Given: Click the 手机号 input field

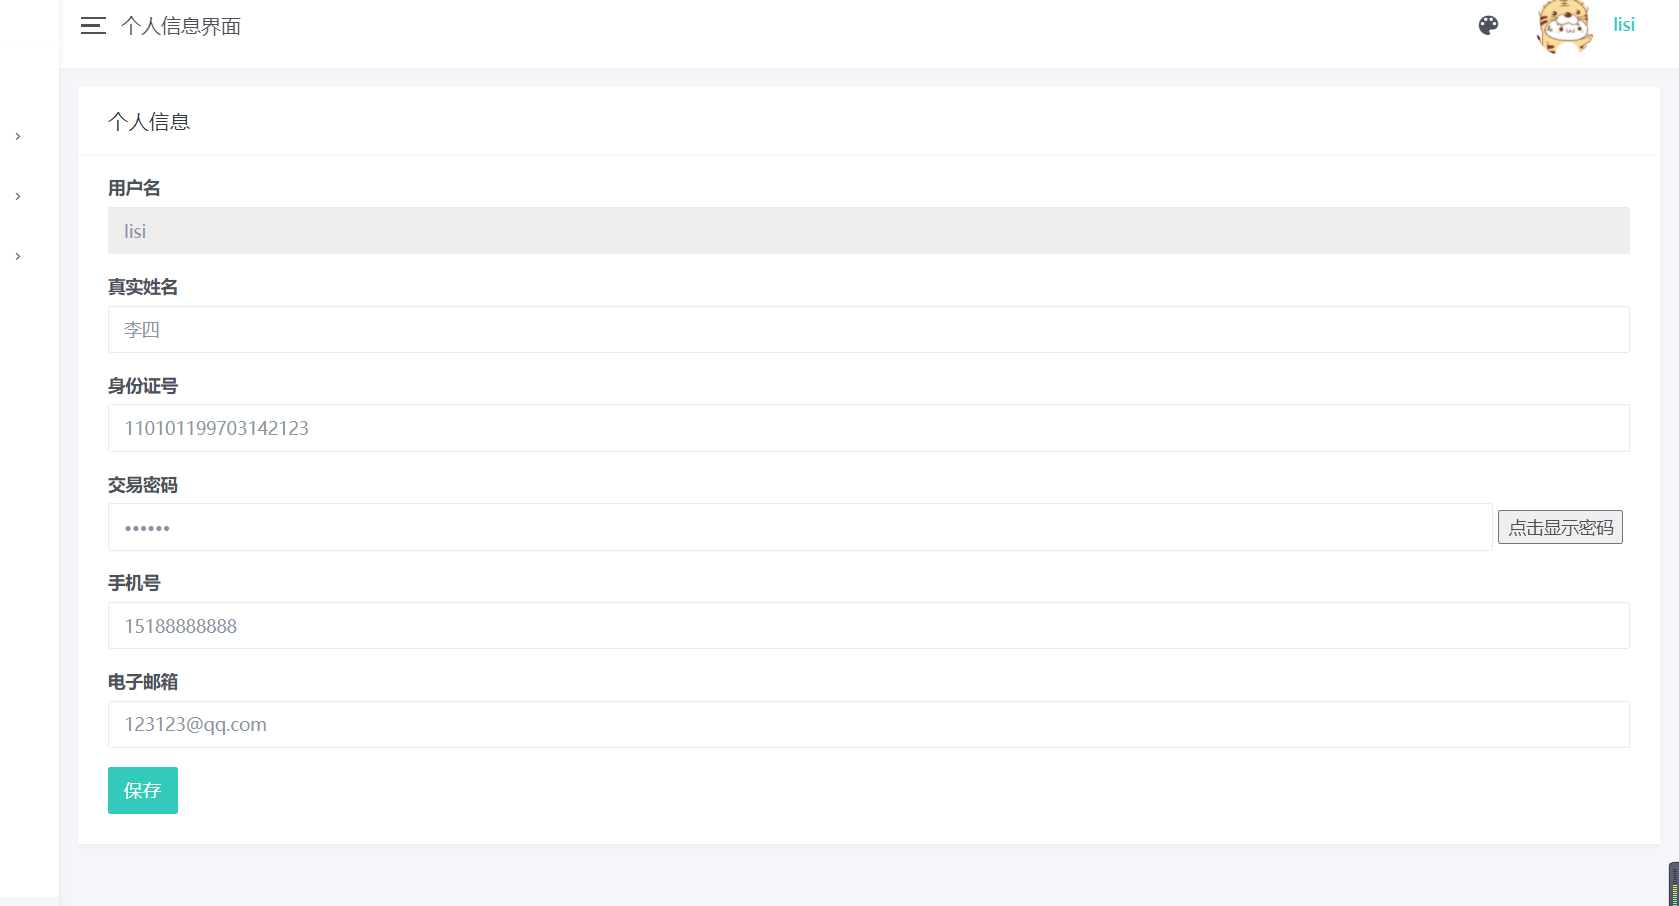Looking at the screenshot, I should pos(869,626).
